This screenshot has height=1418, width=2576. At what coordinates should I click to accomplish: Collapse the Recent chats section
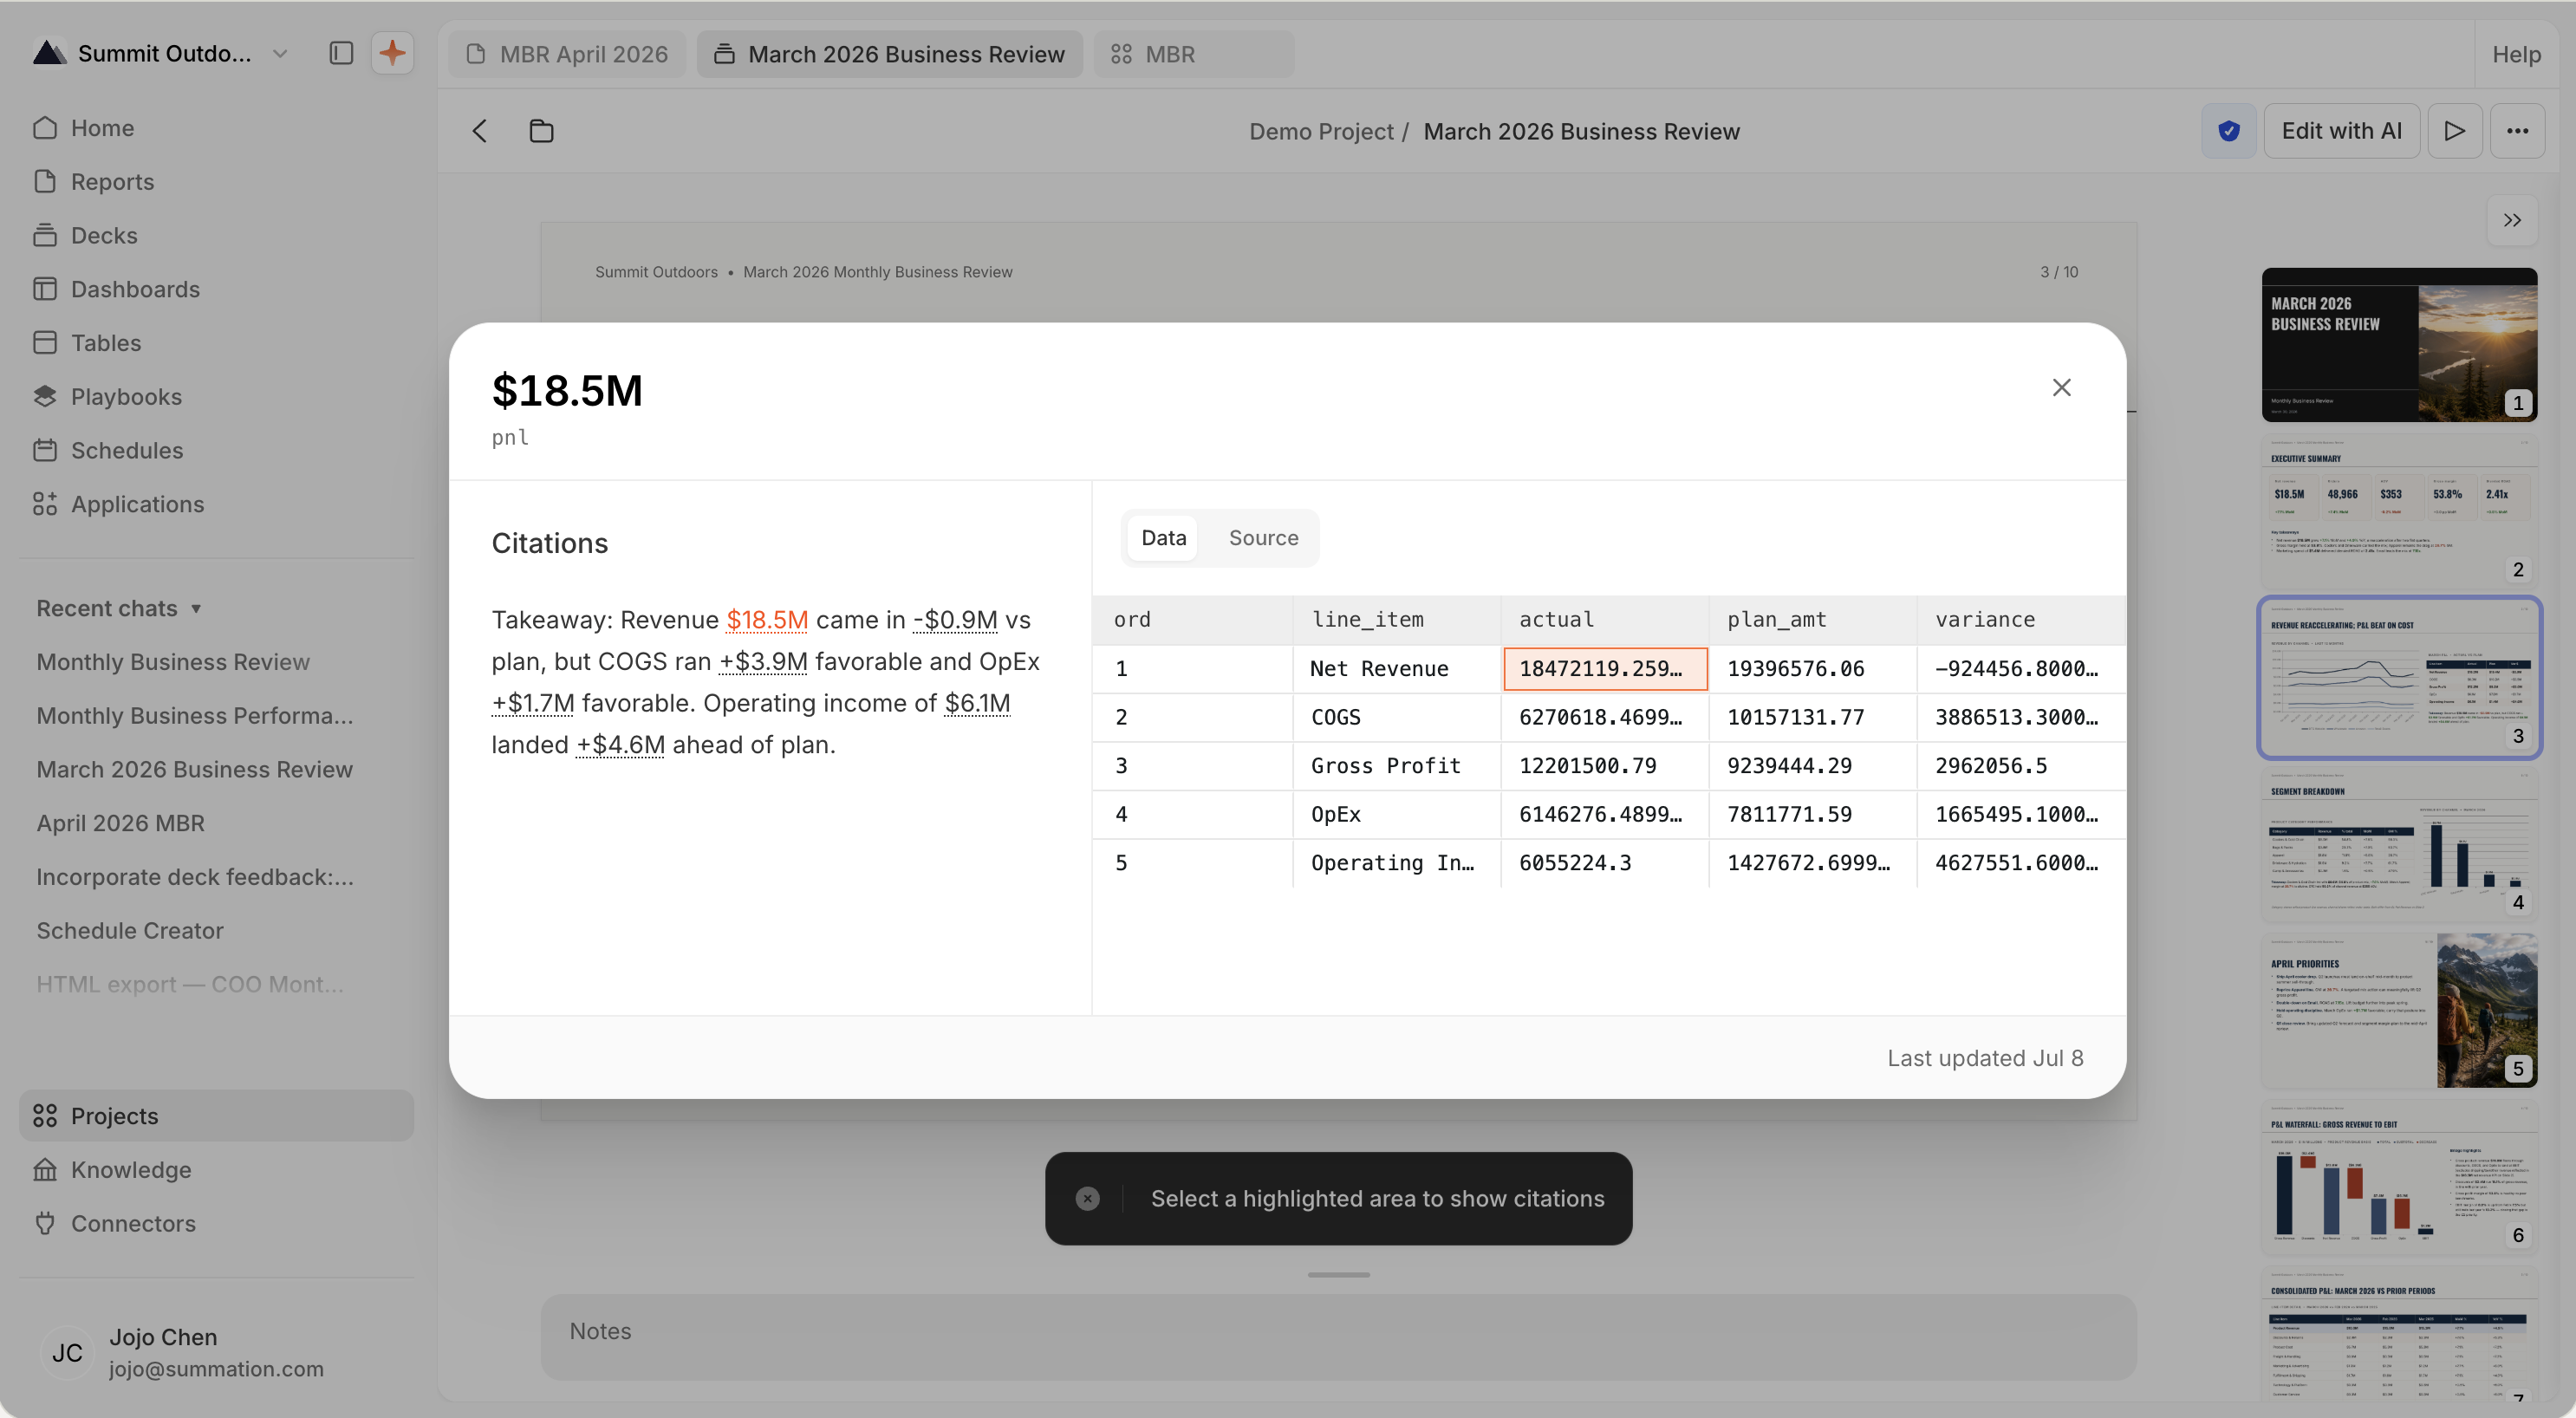[x=119, y=608]
